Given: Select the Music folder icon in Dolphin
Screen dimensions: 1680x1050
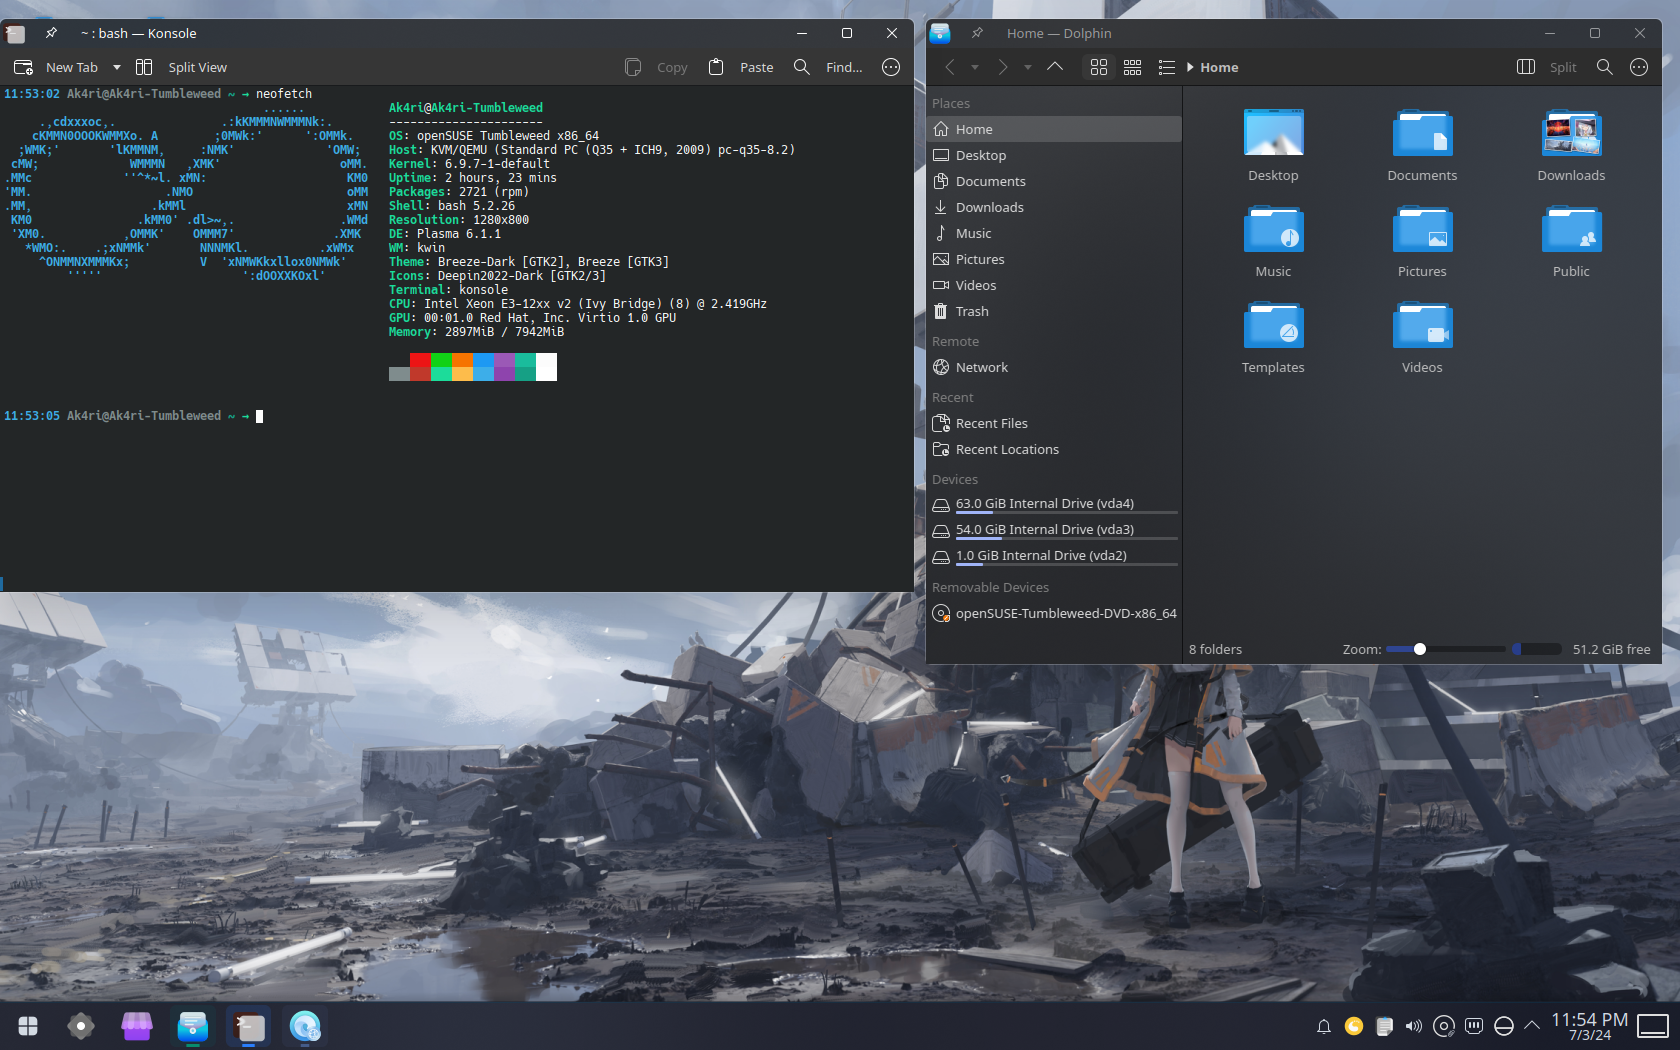Looking at the screenshot, I should [x=1273, y=229].
